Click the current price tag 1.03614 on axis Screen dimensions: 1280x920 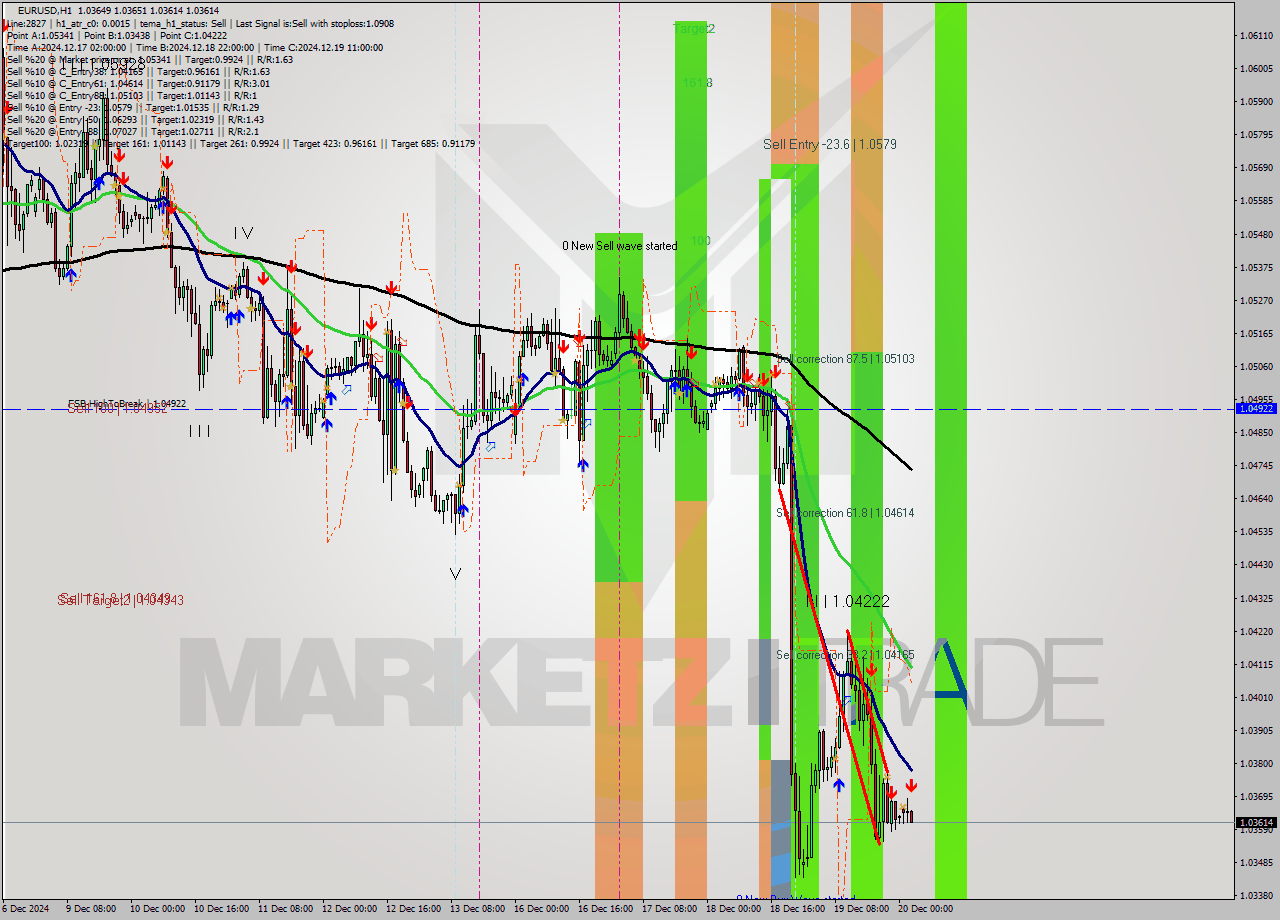1256,822
